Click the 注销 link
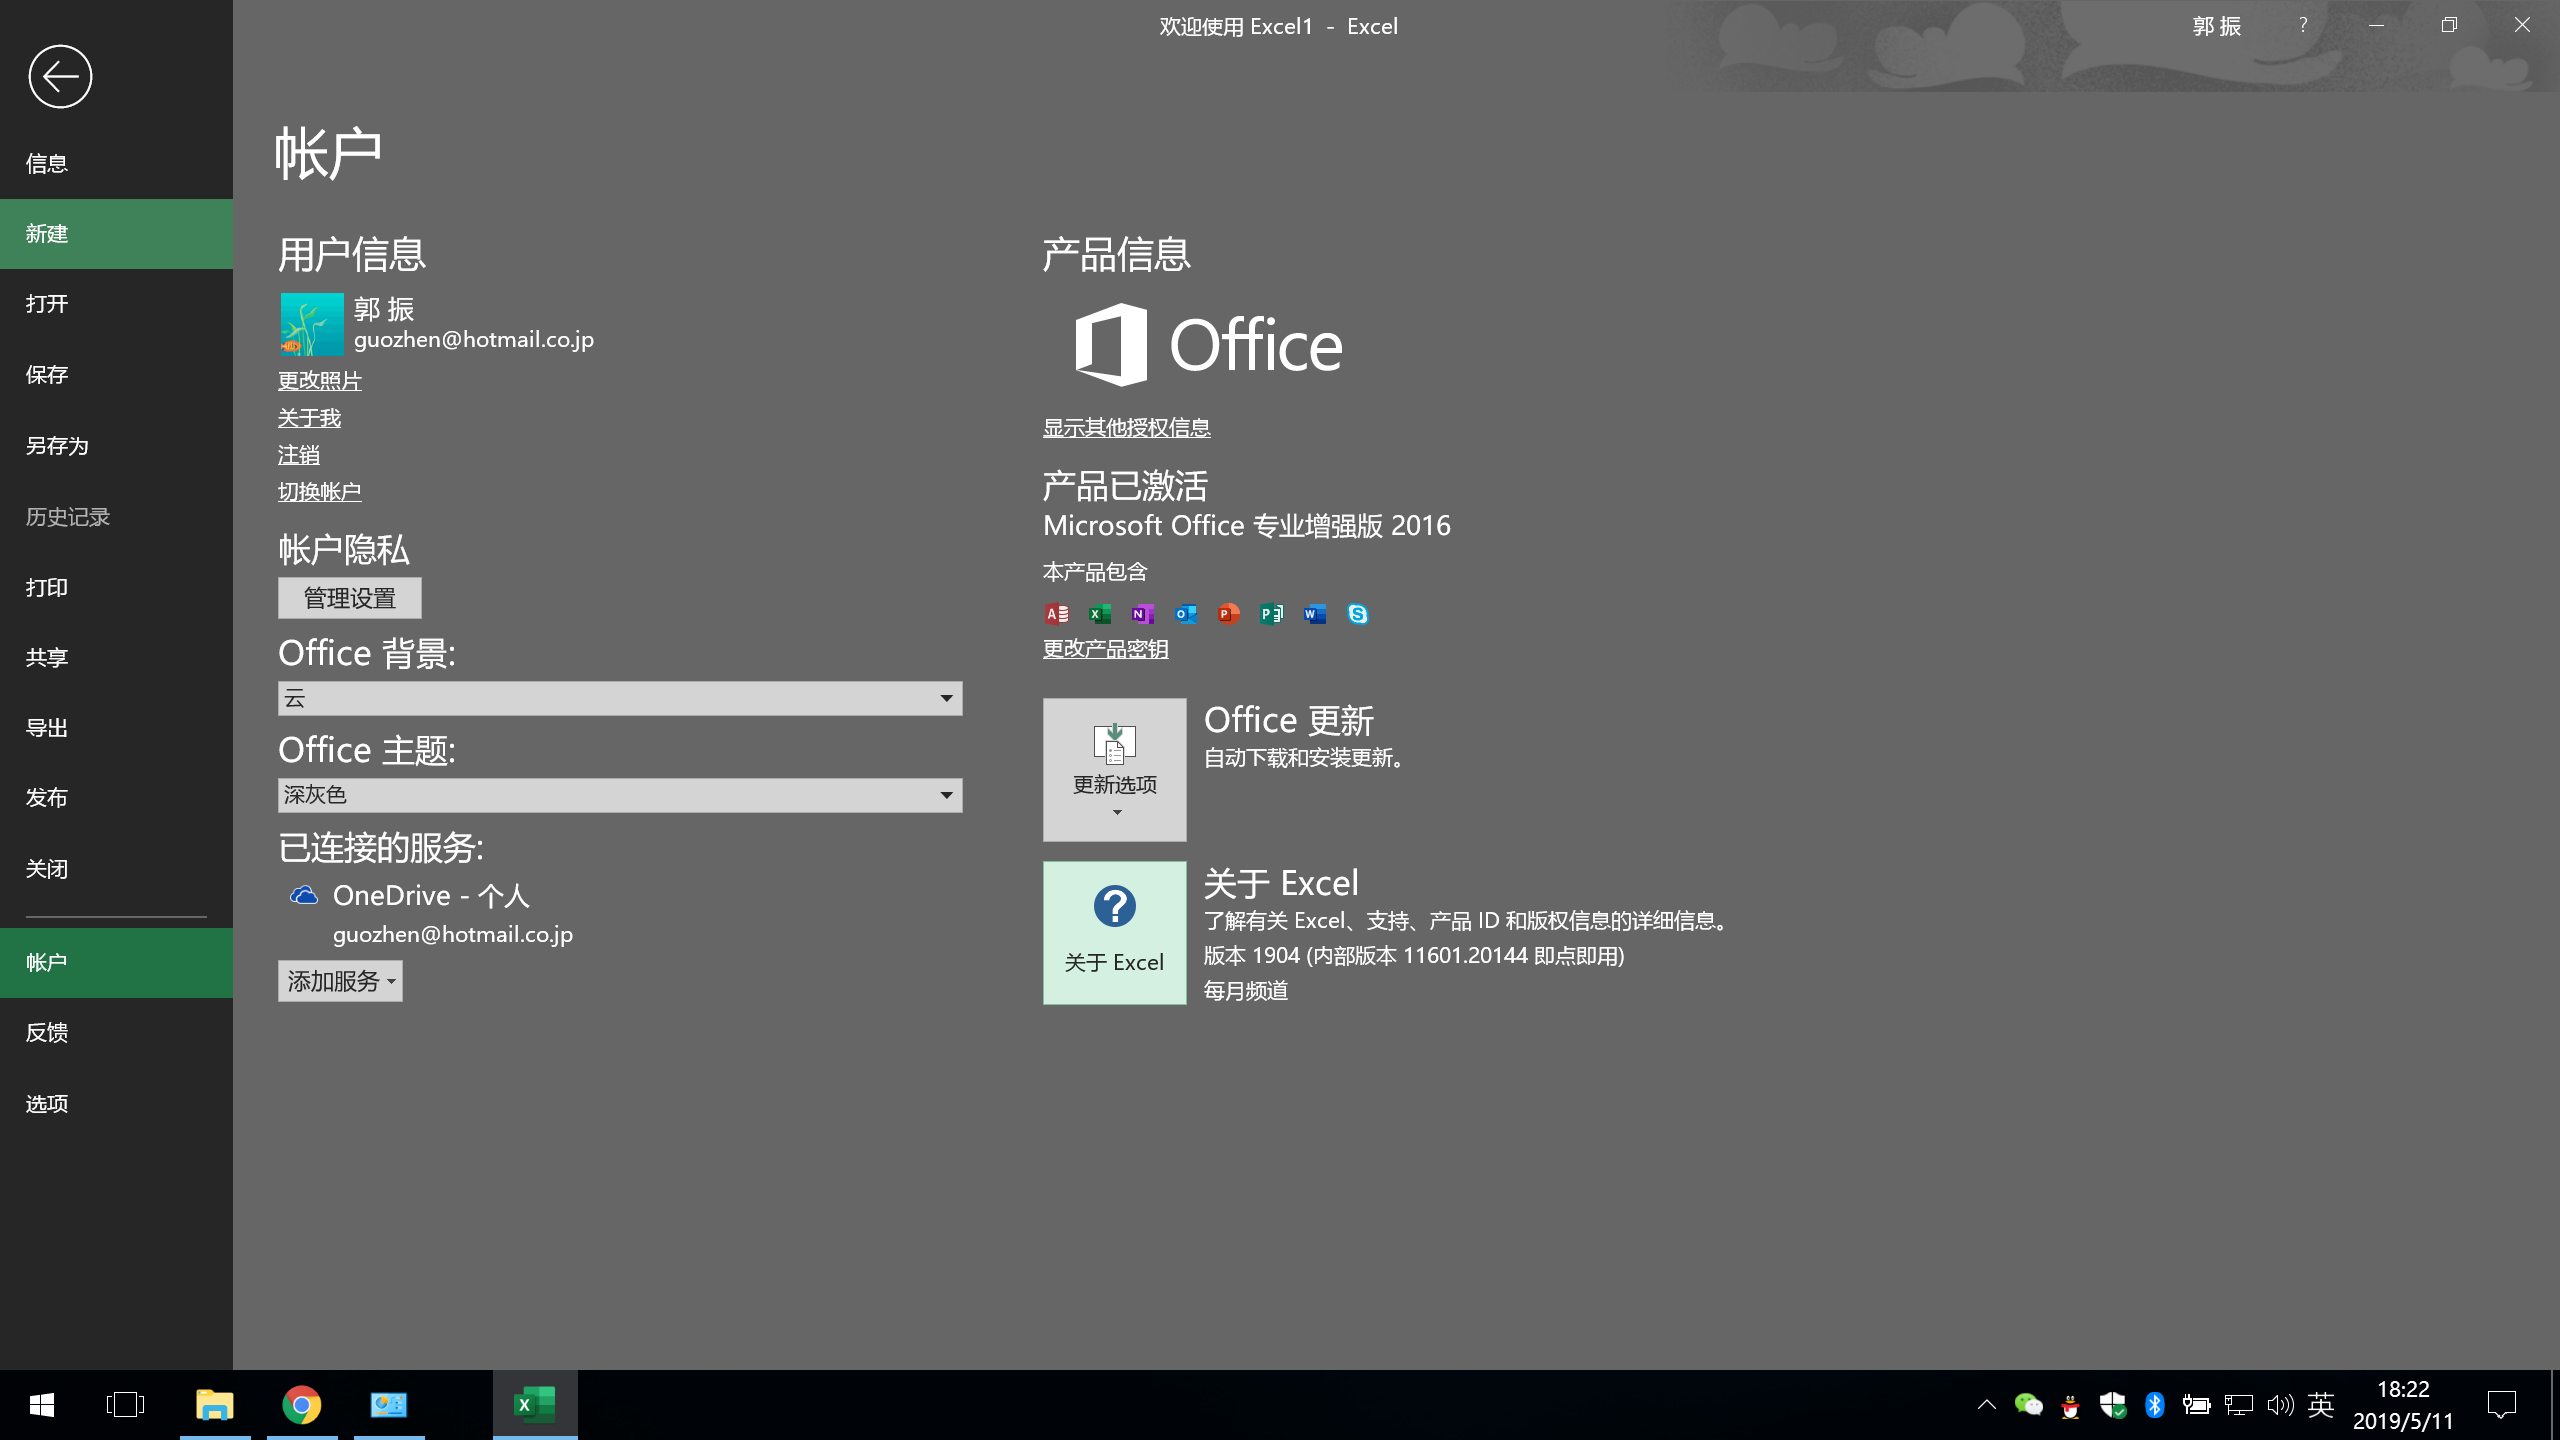The image size is (2560, 1440). (x=299, y=455)
